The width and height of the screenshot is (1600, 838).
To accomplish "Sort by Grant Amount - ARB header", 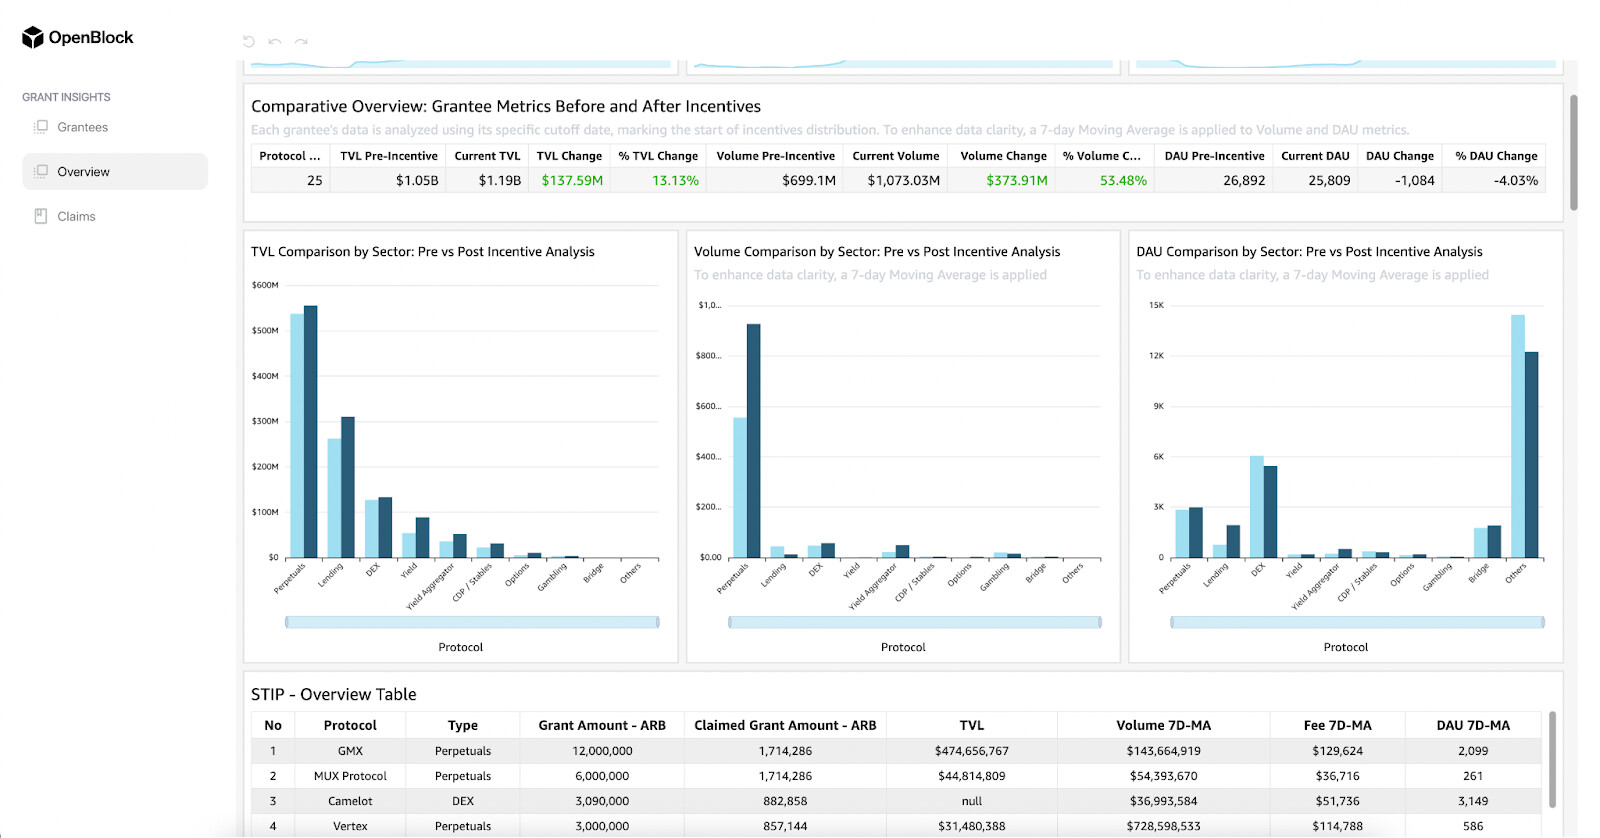I will [x=602, y=725].
